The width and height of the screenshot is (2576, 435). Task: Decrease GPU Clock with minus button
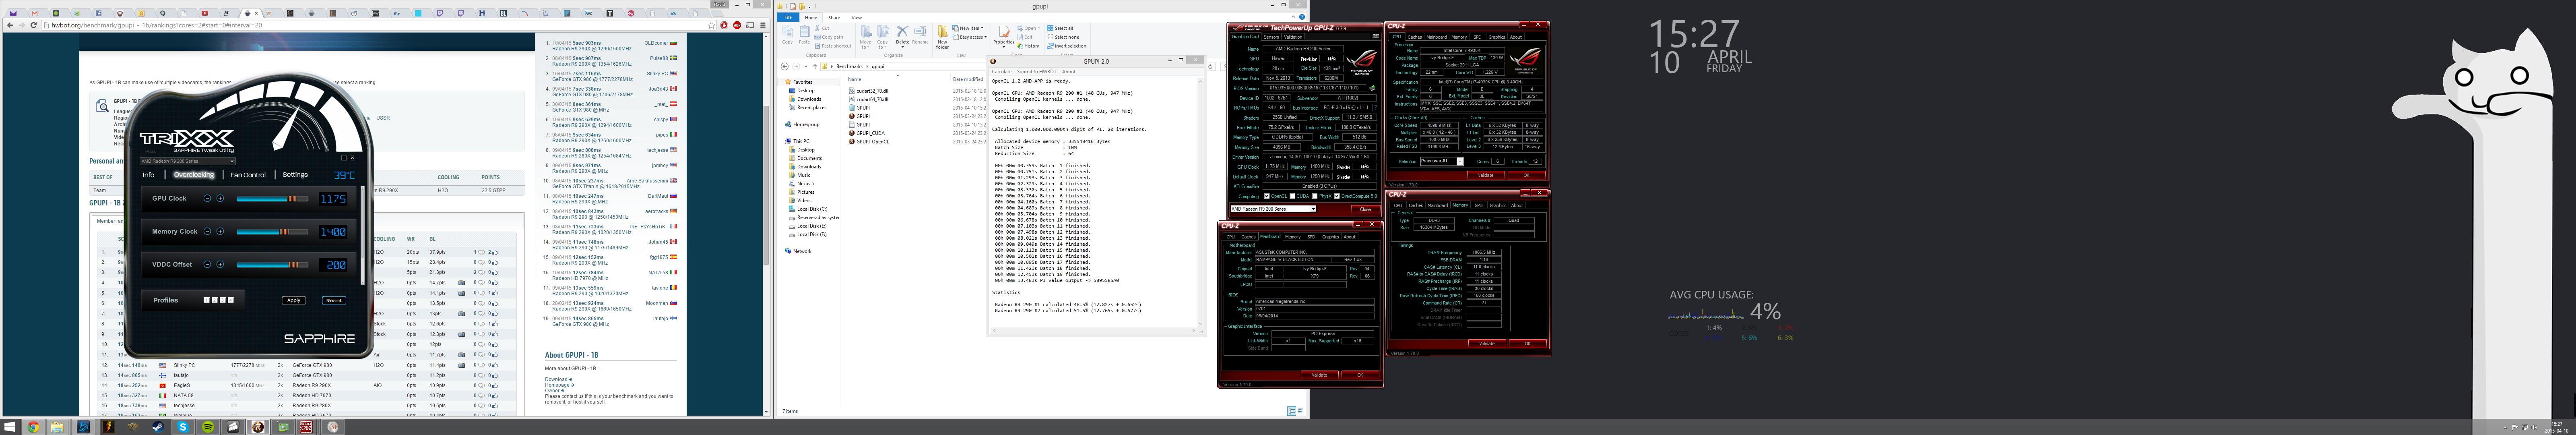pyautogui.click(x=206, y=198)
